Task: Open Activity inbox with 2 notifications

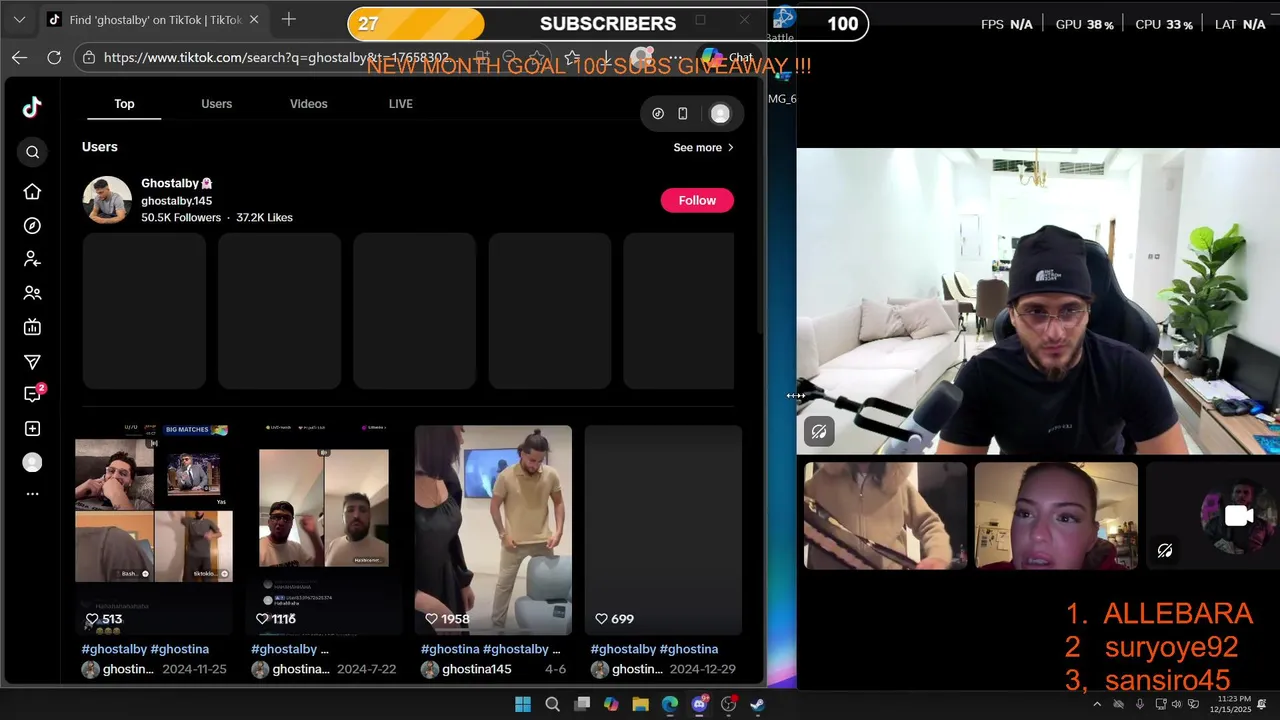Action: (x=33, y=394)
